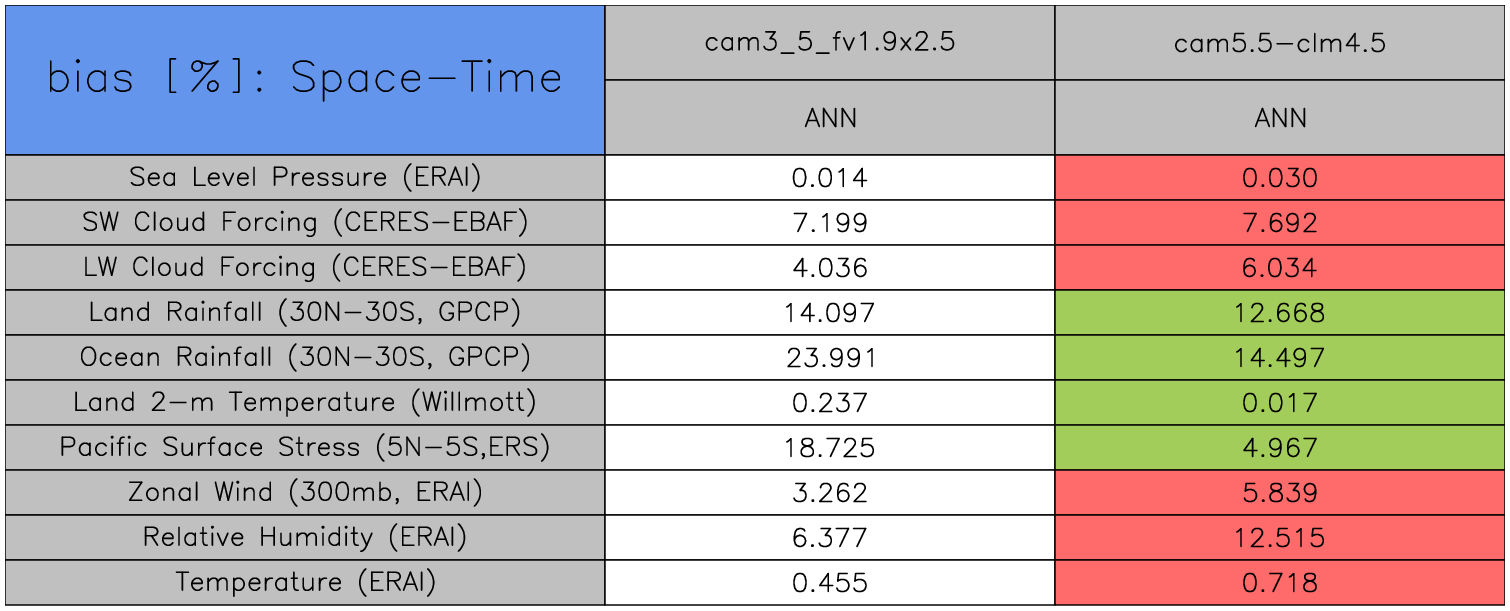Click the green cell showing 4.967
Screen dimensions: 1510x611
coord(1280,448)
